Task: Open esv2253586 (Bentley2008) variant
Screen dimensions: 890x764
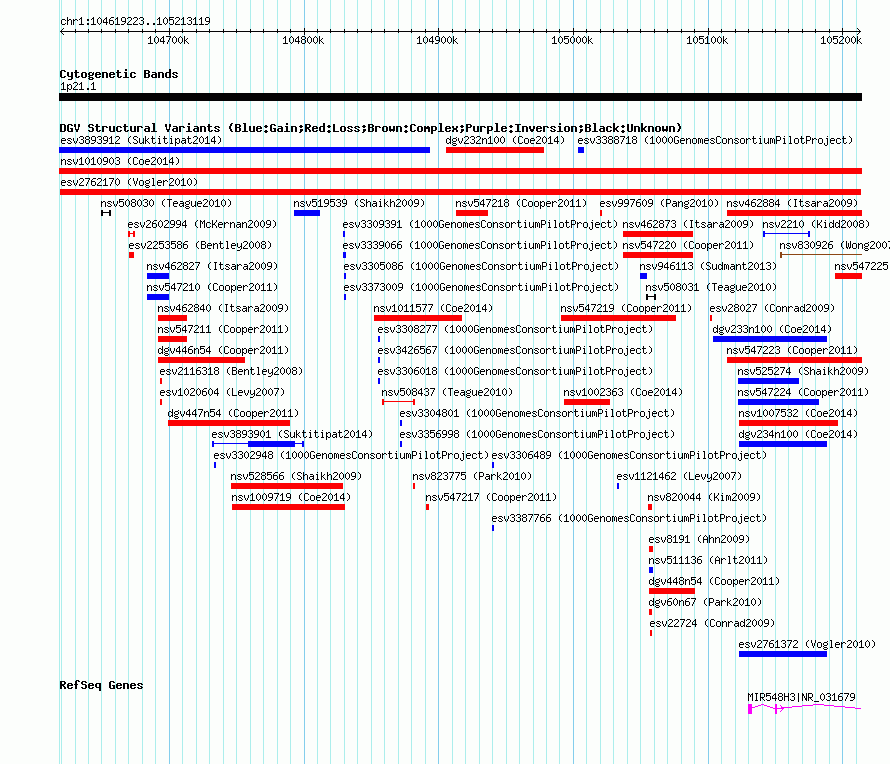Action: [200, 245]
